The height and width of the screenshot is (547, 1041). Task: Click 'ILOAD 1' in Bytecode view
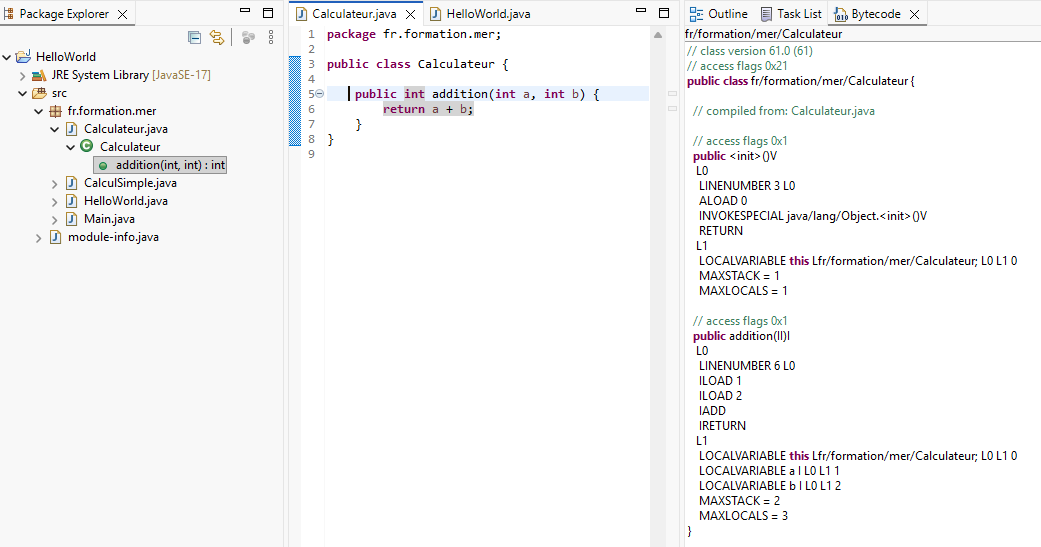point(720,381)
